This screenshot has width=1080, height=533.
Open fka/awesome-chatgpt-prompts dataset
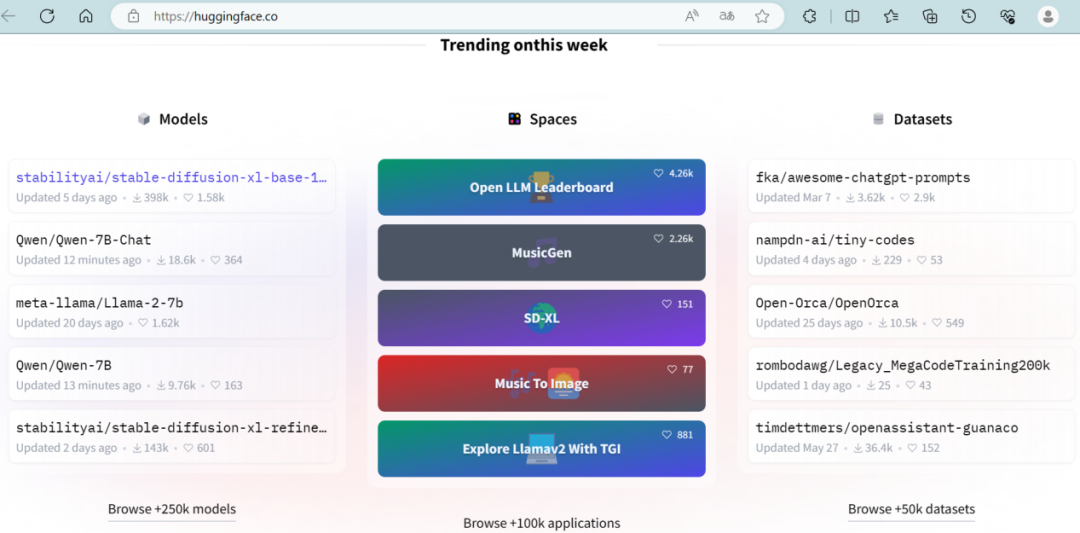862,178
